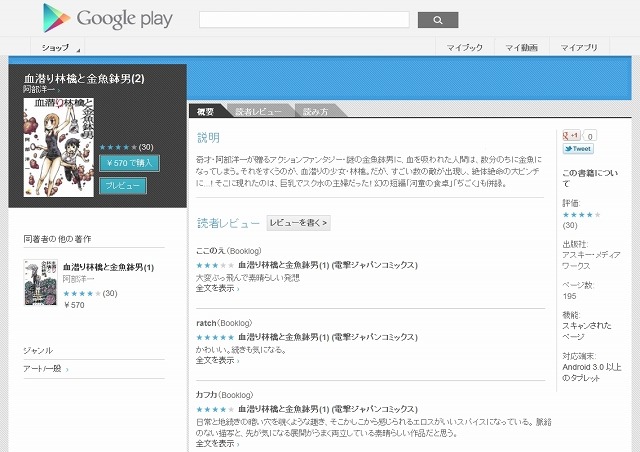Open マイ動画 in the top navigation
This screenshot has width=640, height=452.
[521, 47]
